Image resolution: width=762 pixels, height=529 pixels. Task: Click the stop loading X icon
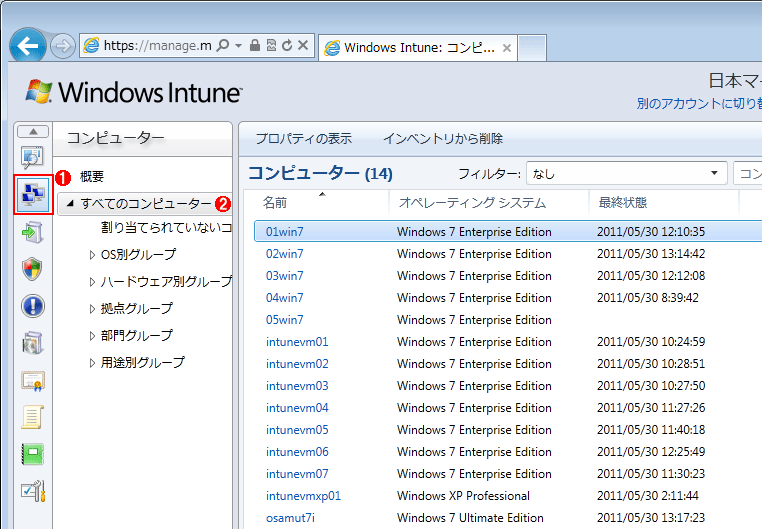[303, 46]
